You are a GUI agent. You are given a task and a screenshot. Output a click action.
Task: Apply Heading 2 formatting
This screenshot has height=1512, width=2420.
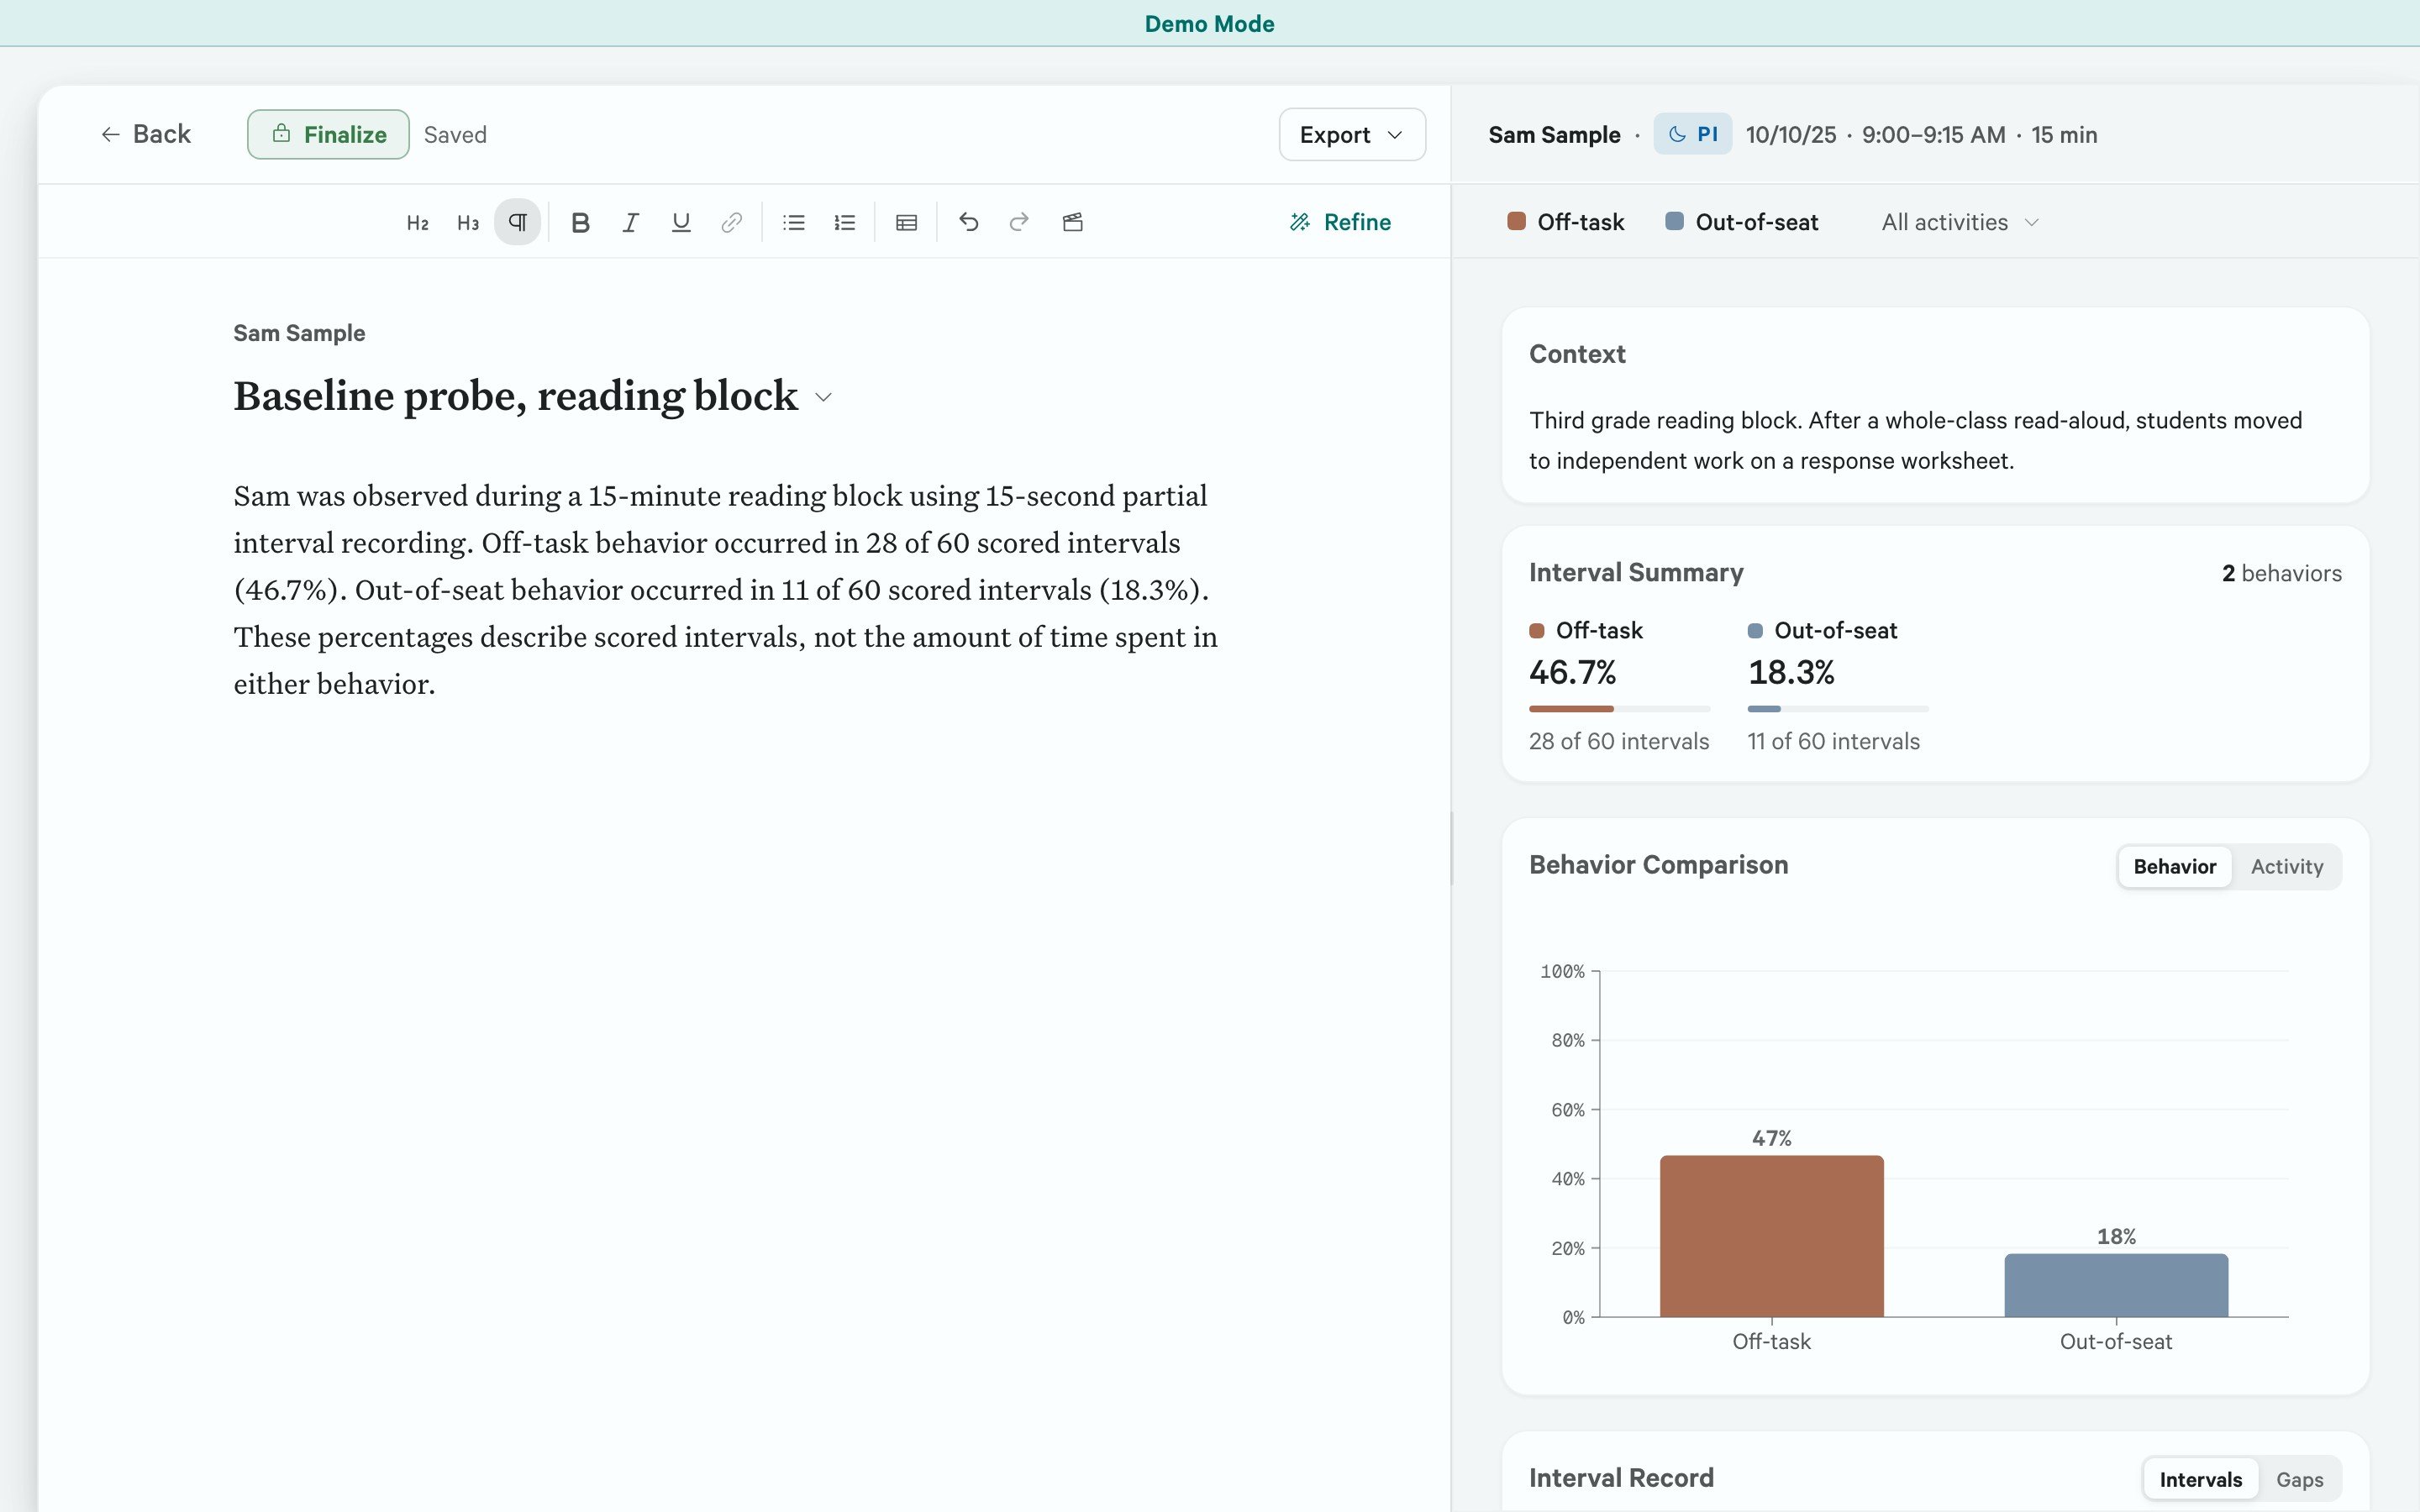tap(417, 222)
